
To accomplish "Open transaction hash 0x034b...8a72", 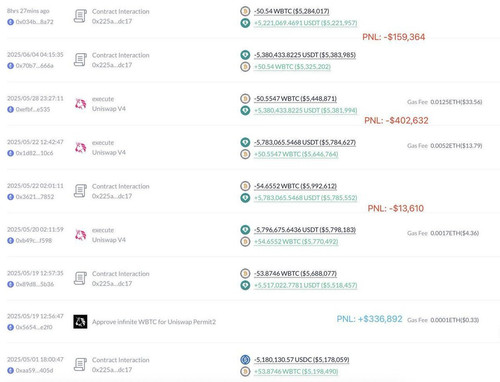I will (x=34, y=22).
